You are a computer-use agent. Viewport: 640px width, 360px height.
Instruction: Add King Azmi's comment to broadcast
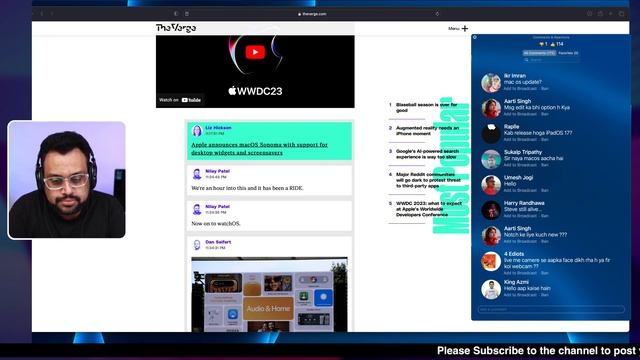[520, 295]
